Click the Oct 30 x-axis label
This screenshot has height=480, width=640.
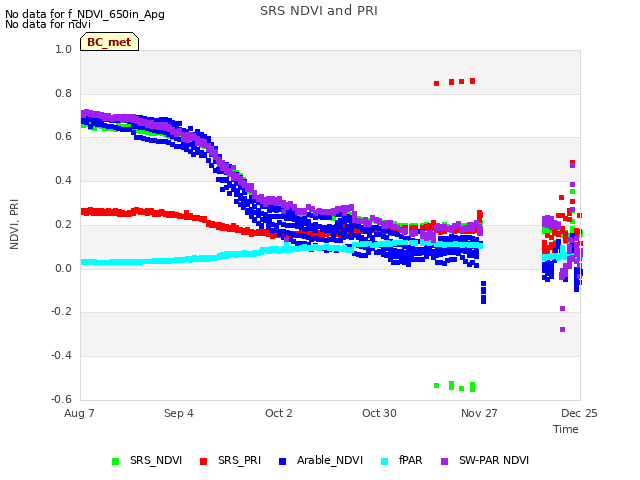click(x=379, y=413)
